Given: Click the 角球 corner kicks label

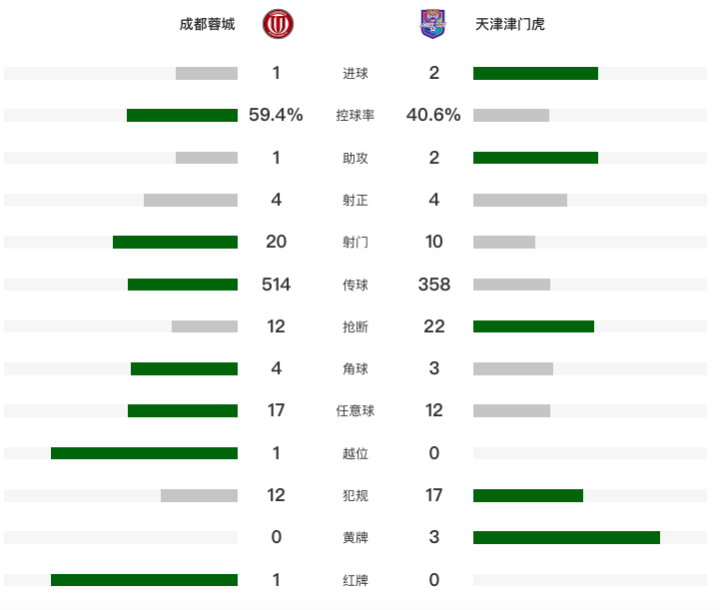Looking at the screenshot, I should click(355, 369).
